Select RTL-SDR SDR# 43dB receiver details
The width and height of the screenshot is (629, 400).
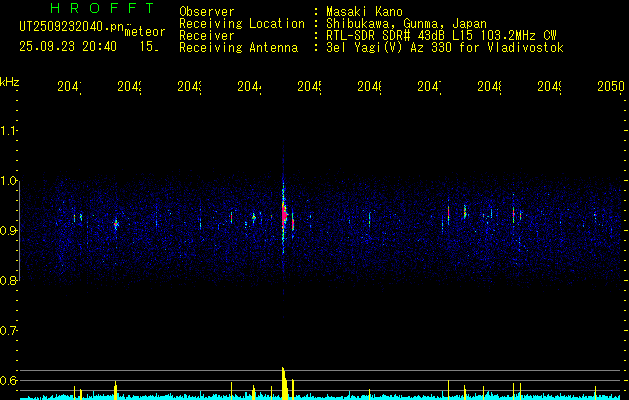441,36
